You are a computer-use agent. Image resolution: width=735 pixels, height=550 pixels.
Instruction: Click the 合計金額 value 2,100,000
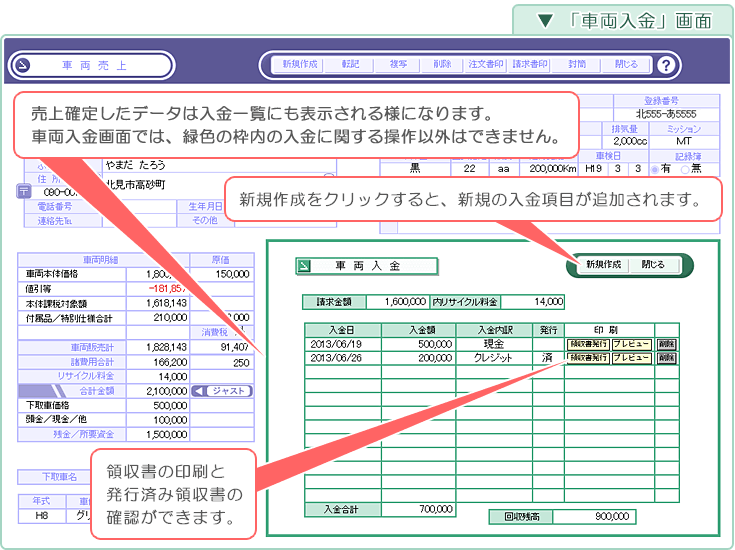point(158,391)
